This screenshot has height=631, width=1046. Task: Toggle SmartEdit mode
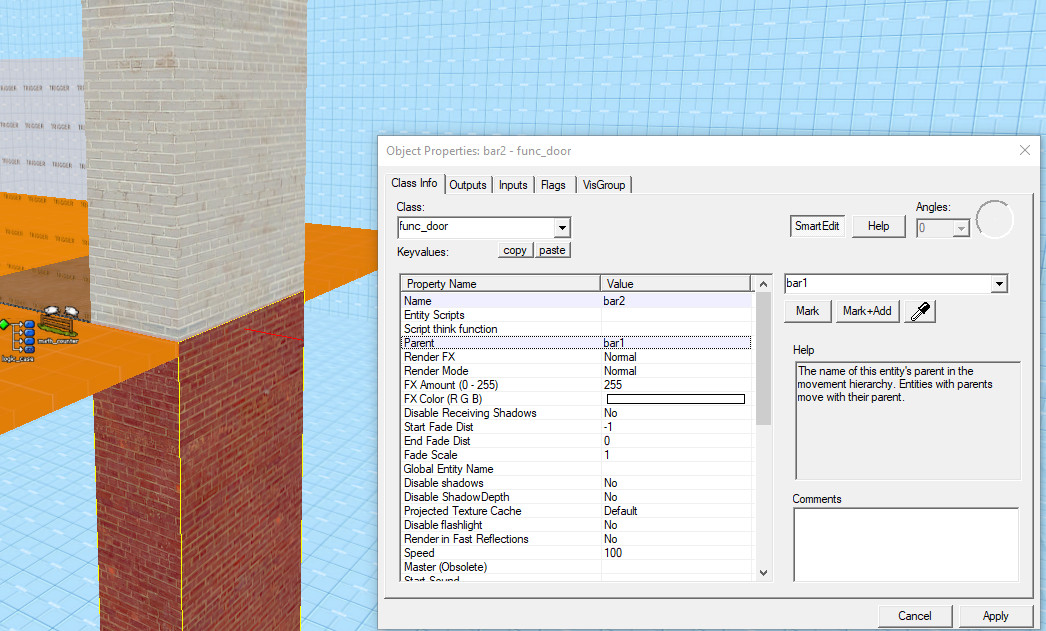click(x=816, y=225)
